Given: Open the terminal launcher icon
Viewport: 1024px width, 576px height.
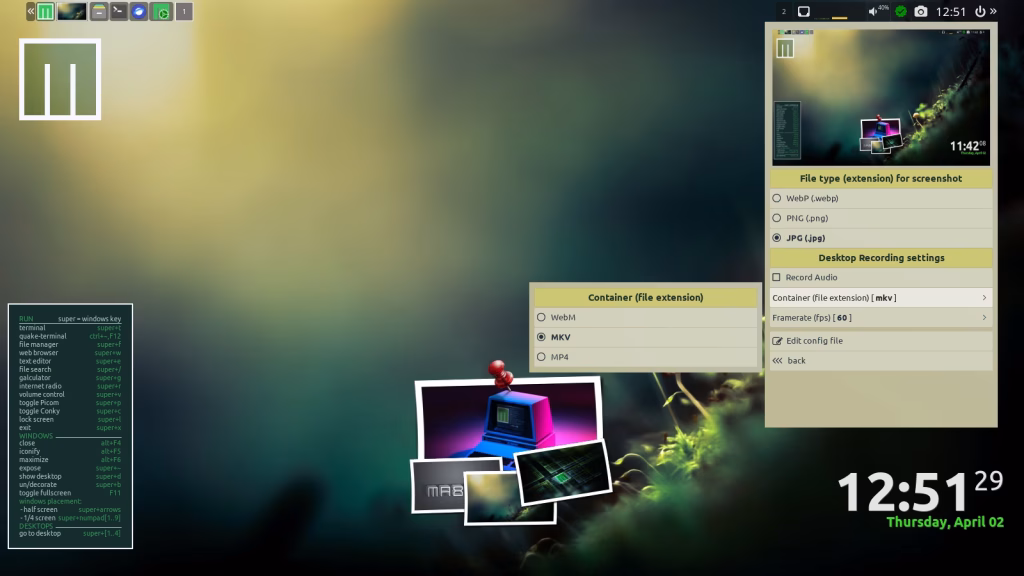Looking at the screenshot, I should click(119, 12).
